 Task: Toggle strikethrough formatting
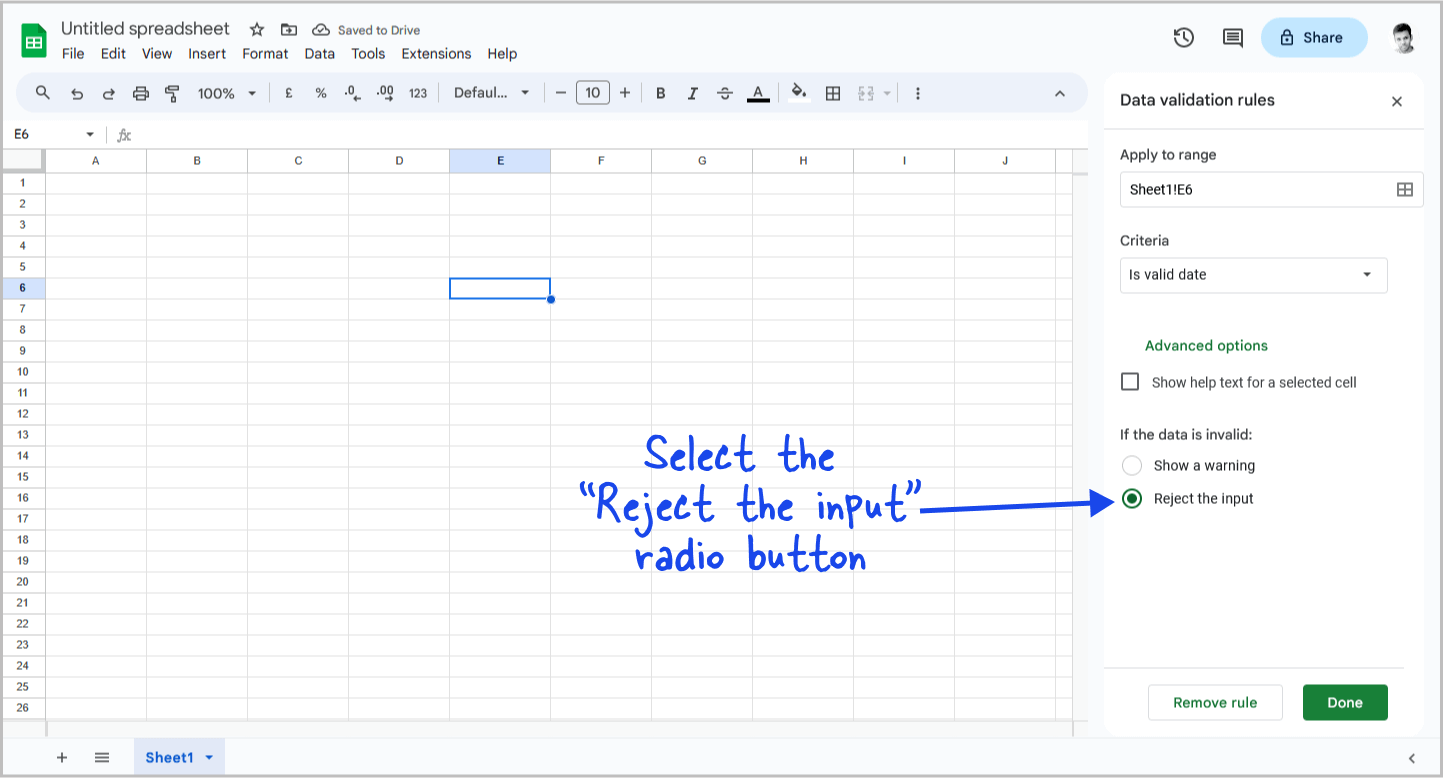[725, 92]
